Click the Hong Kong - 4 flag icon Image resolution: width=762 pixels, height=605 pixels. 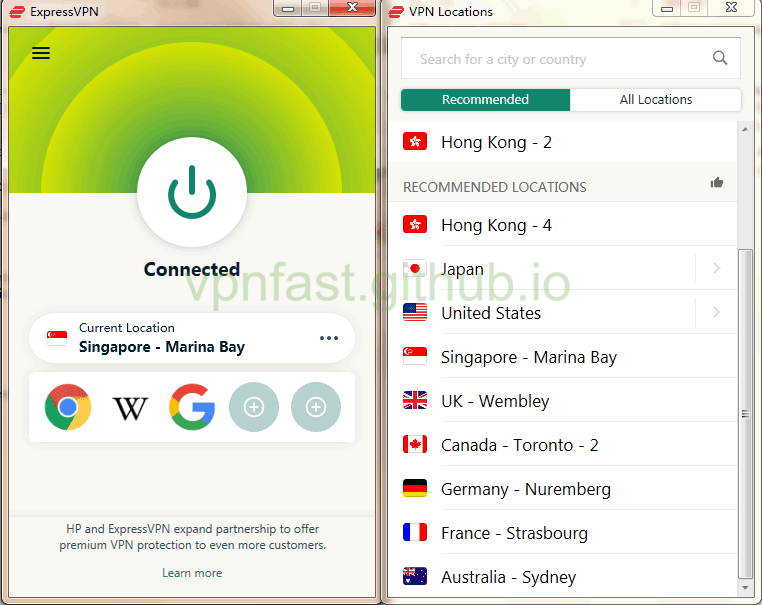click(x=415, y=224)
